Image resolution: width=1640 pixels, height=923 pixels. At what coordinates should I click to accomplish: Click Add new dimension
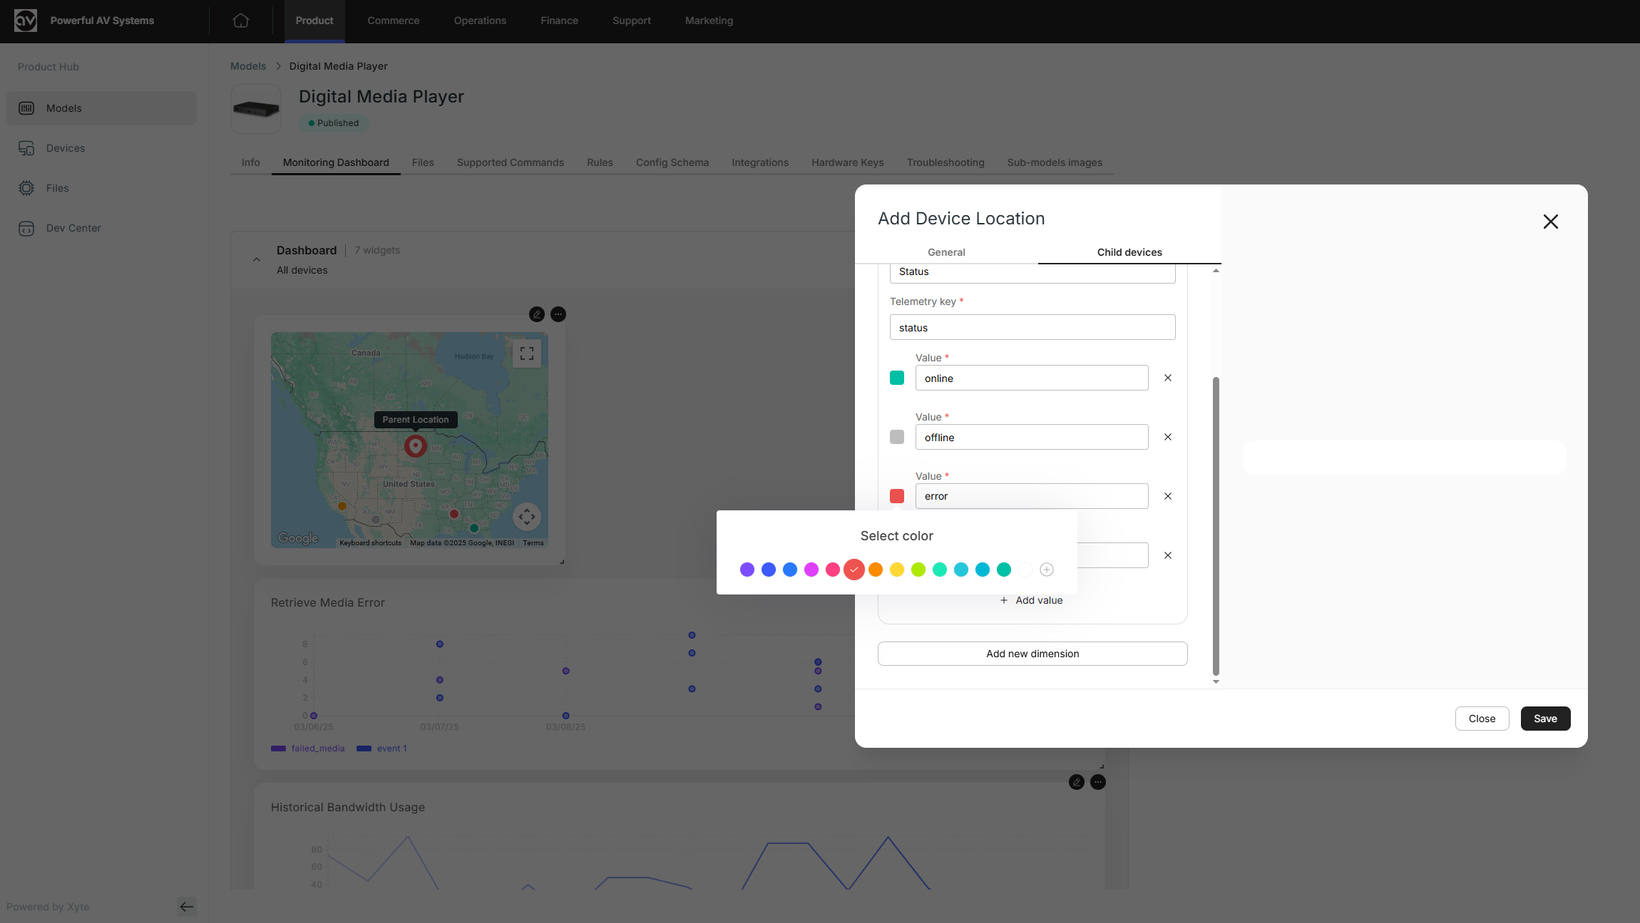pyautogui.click(x=1032, y=654)
